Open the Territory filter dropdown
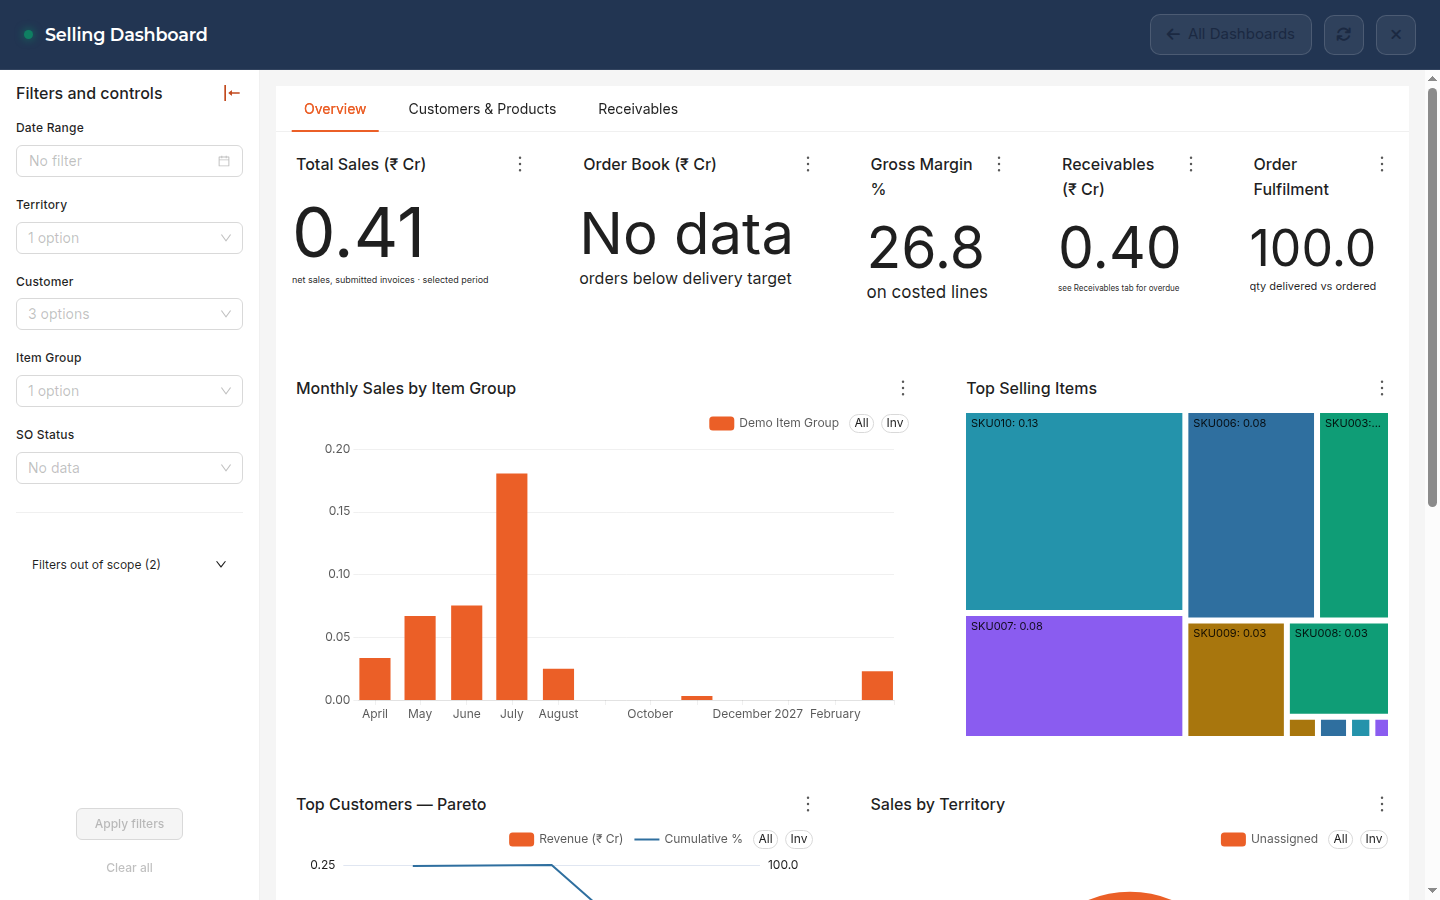1440x900 pixels. [129, 238]
